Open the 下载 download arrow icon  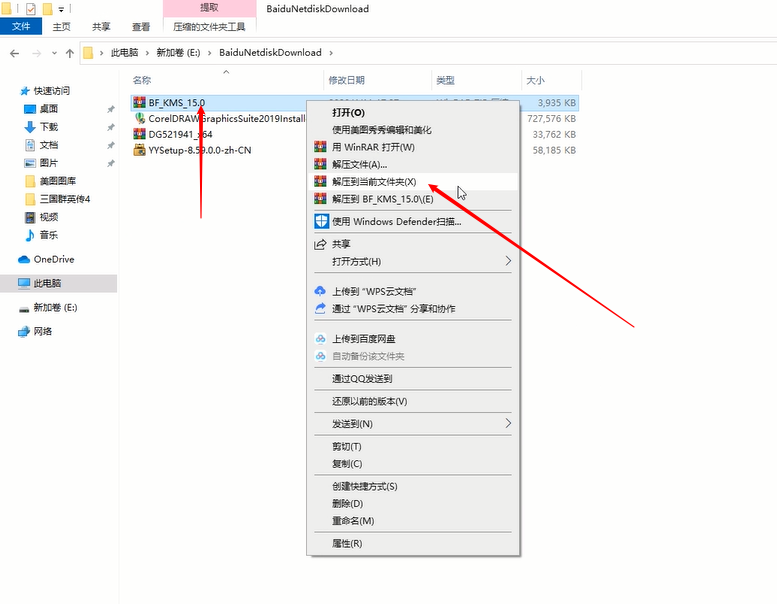(x=30, y=127)
